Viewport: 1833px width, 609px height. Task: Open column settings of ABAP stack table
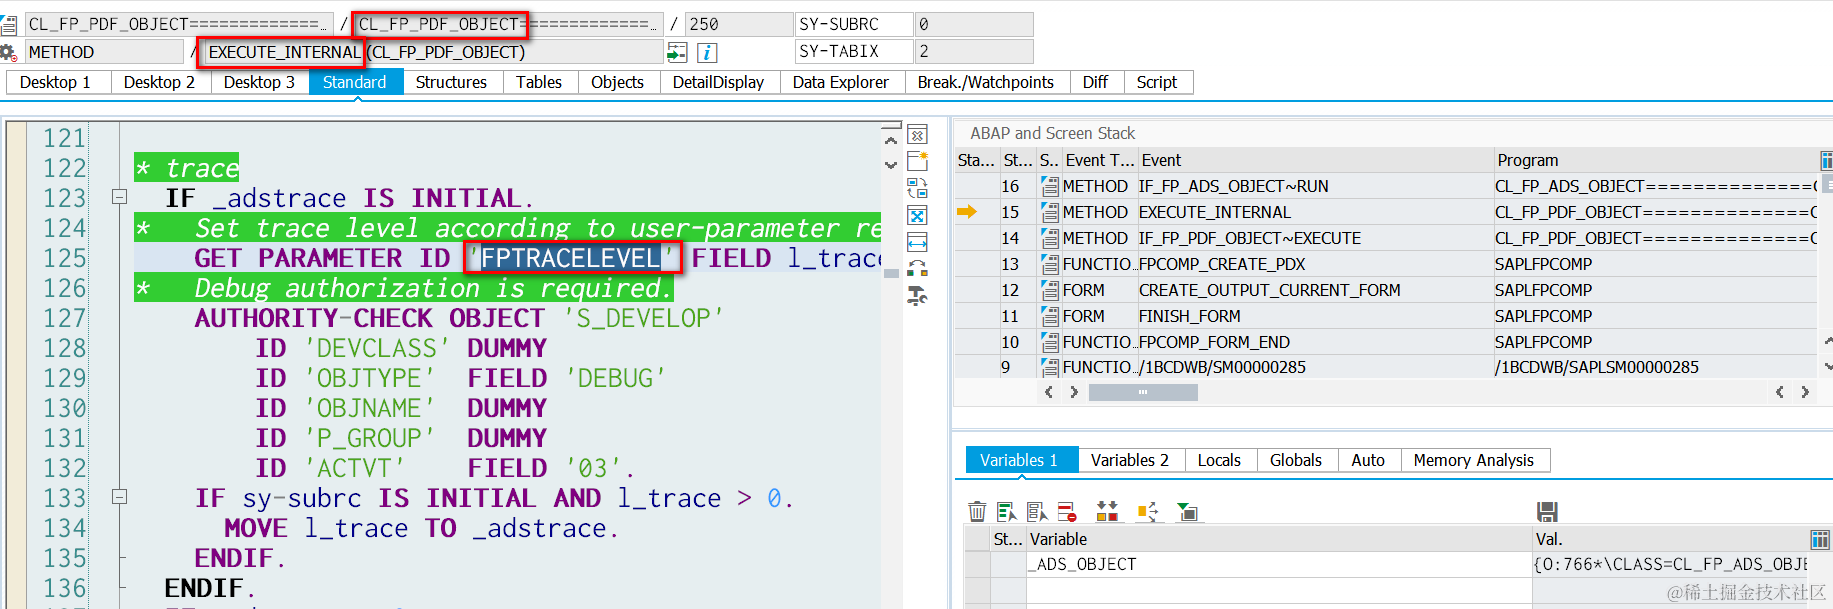pos(1826,161)
